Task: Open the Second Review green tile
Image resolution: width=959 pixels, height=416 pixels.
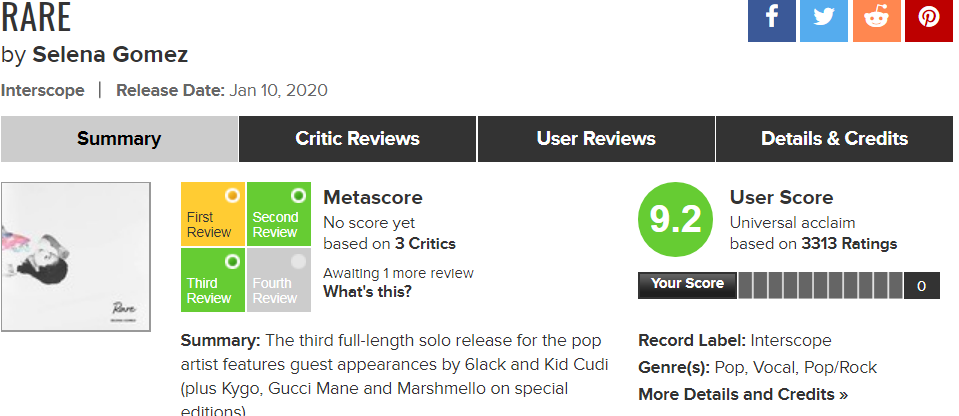Action: [x=277, y=214]
